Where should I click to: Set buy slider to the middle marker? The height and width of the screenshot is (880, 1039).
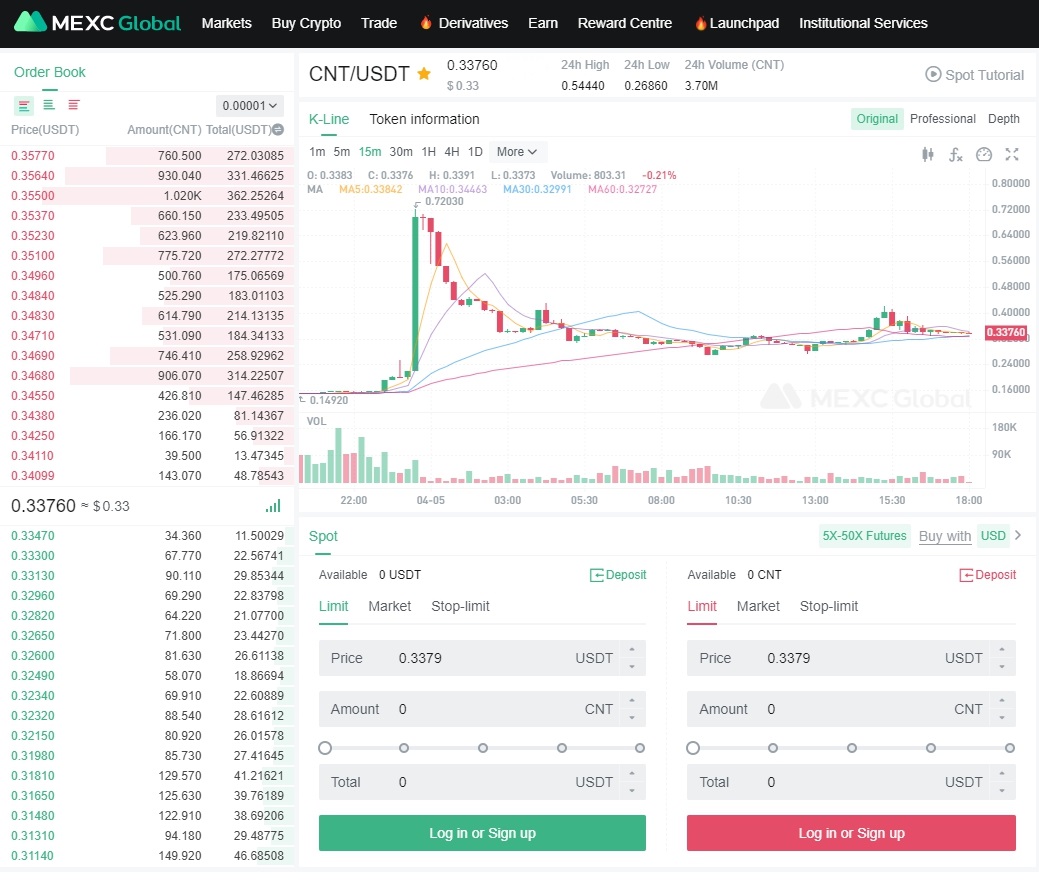point(482,748)
